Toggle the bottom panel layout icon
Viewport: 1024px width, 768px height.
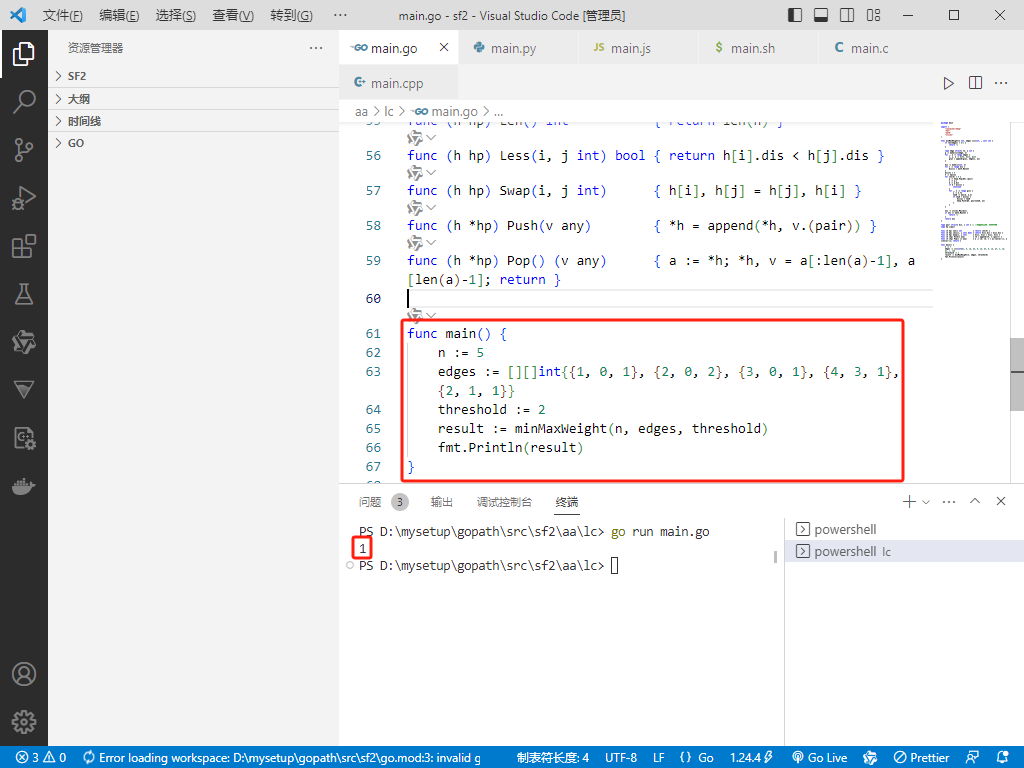click(821, 15)
